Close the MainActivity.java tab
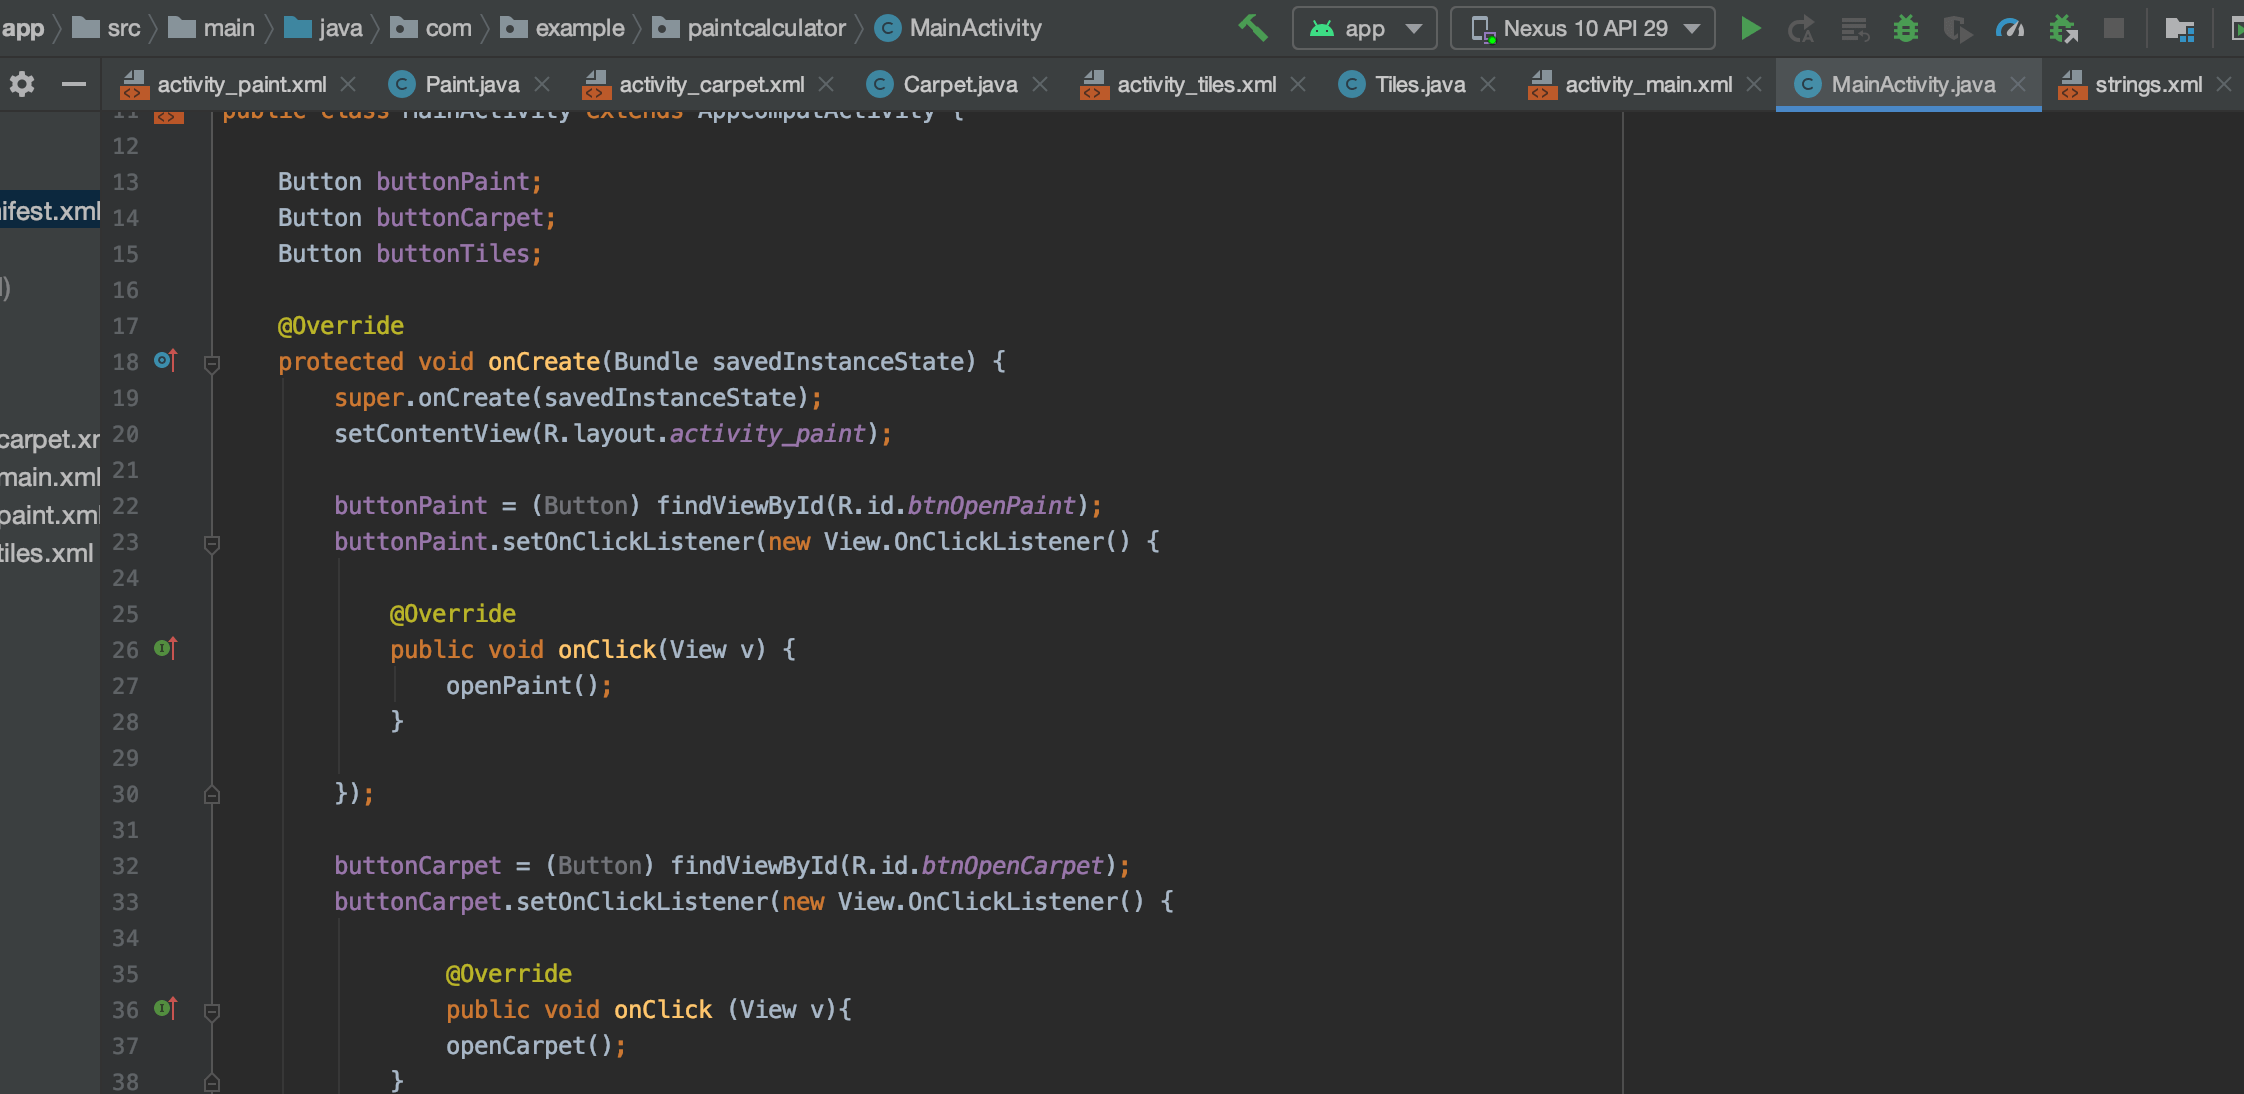The height and width of the screenshot is (1094, 2244). point(2018,84)
